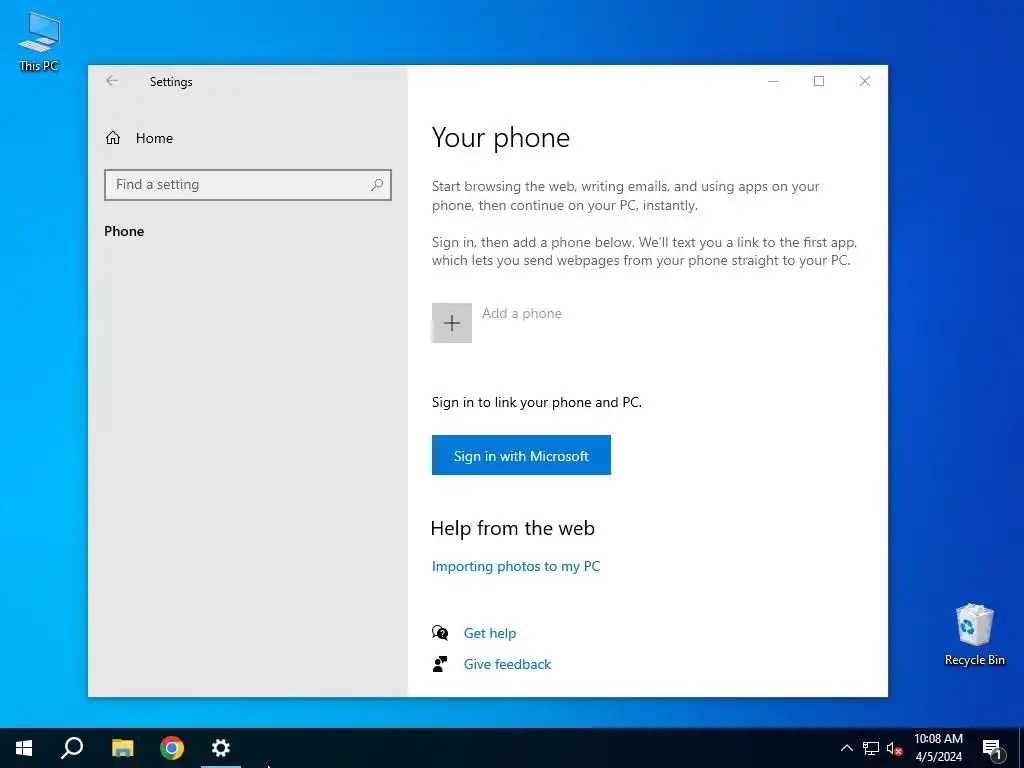Click the Add a phone label

point(521,313)
